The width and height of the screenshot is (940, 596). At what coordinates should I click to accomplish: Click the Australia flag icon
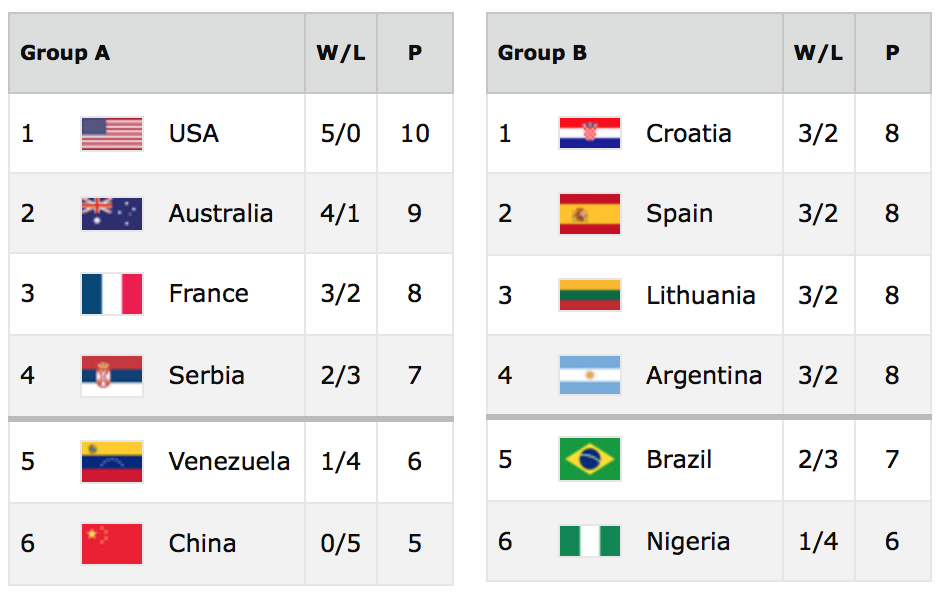pos(112,214)
